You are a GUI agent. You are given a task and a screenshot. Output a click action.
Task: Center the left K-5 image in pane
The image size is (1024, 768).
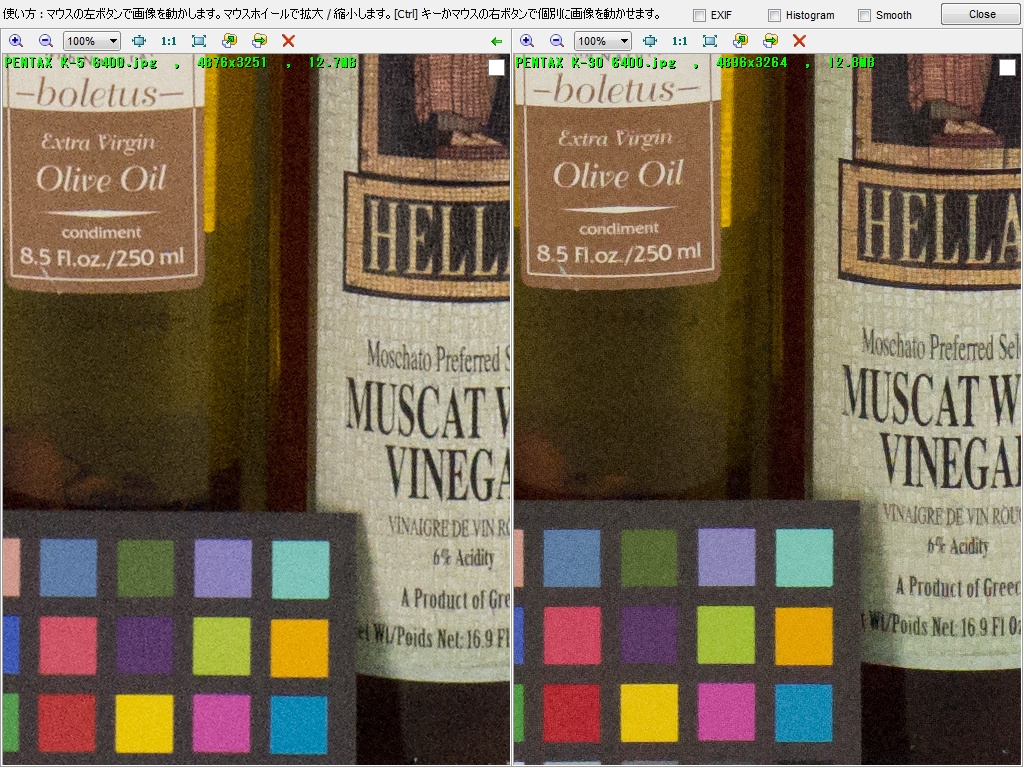[x=139, y=41]
